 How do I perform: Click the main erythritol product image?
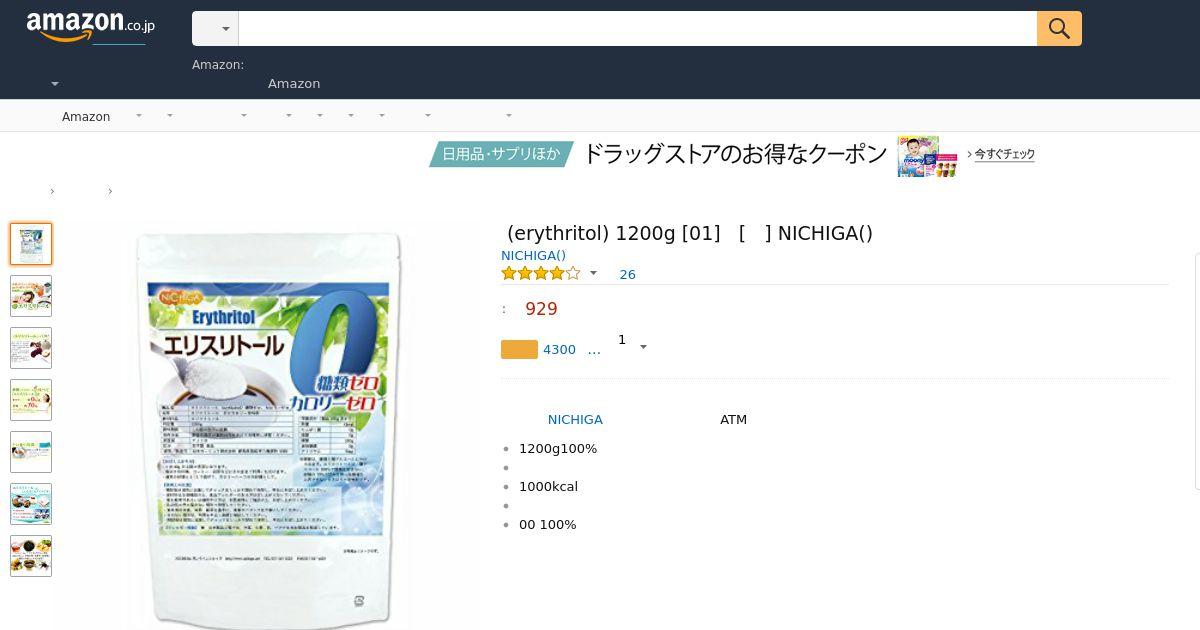[268, 428]
